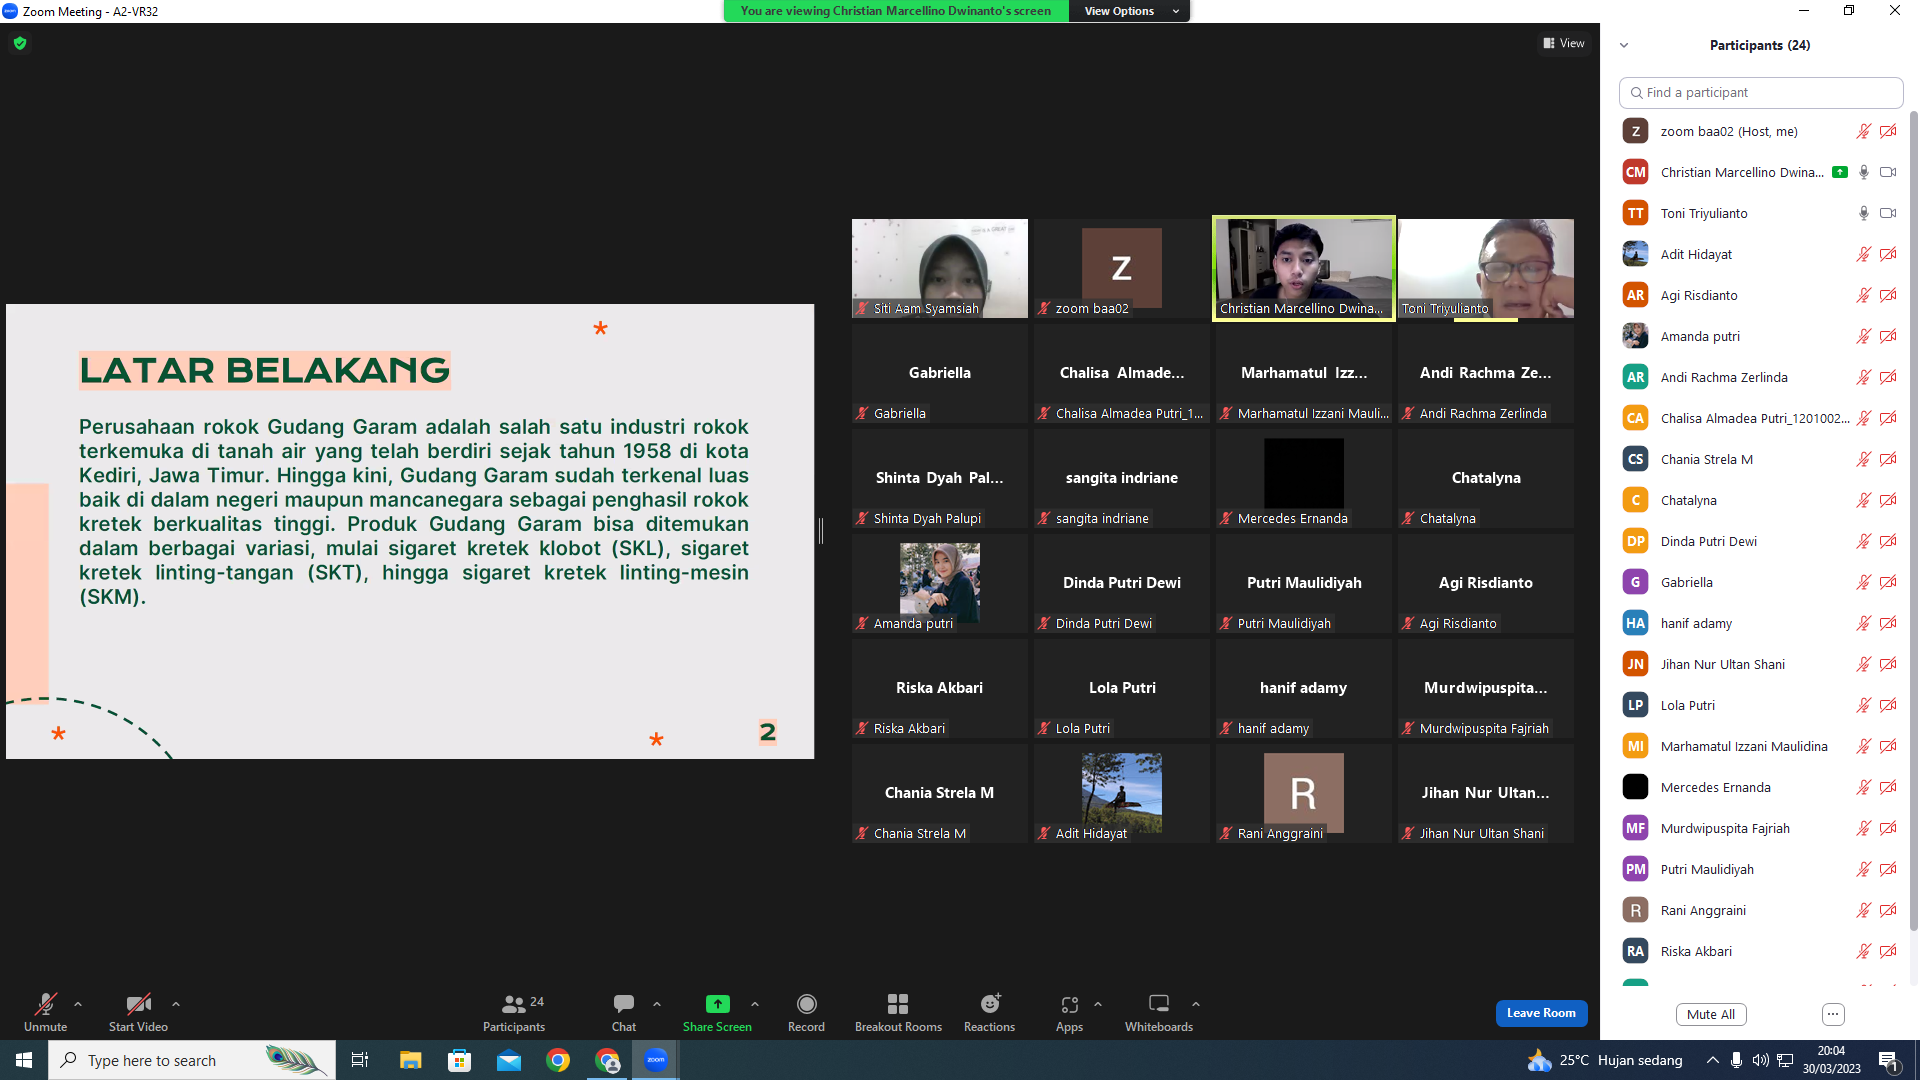Image resolution: width=1920 pixels, height=1080 pixels.
Task: Expand apps options arrow next to Apps
Action: 1098,1004
